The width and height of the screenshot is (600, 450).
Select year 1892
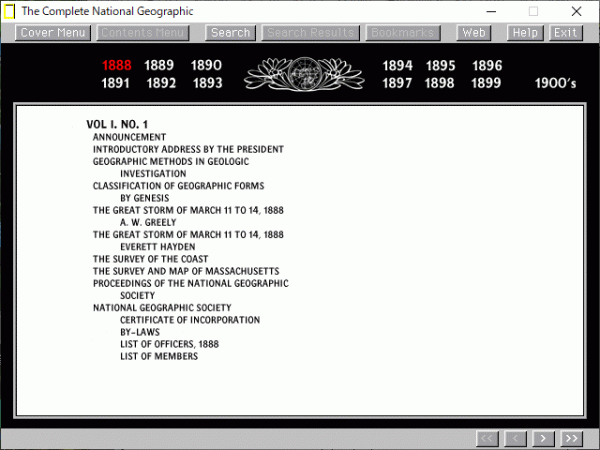[x=161, y=83]
